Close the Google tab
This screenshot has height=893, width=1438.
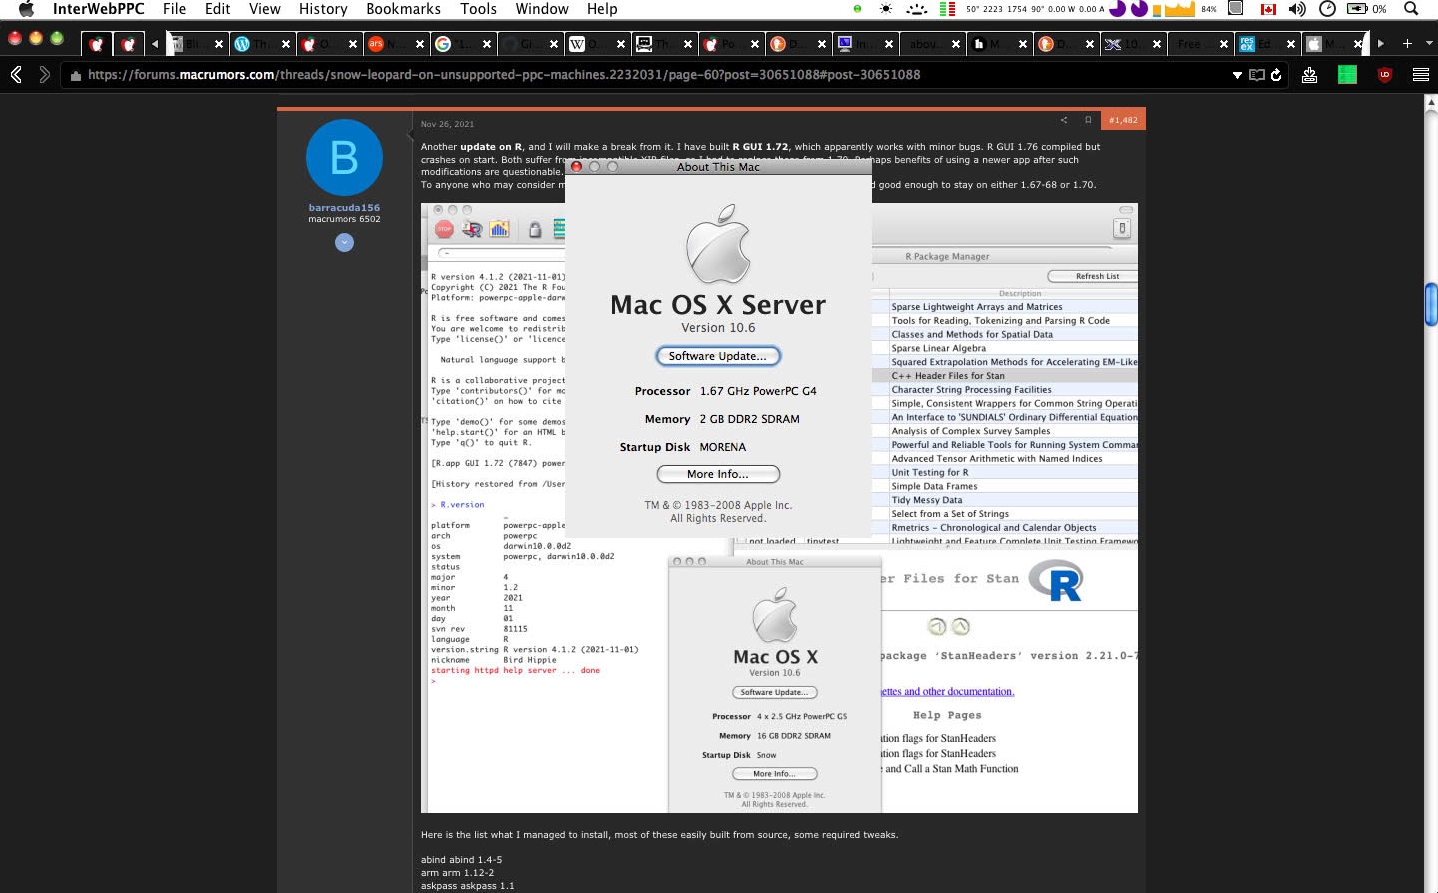(487, 44)
